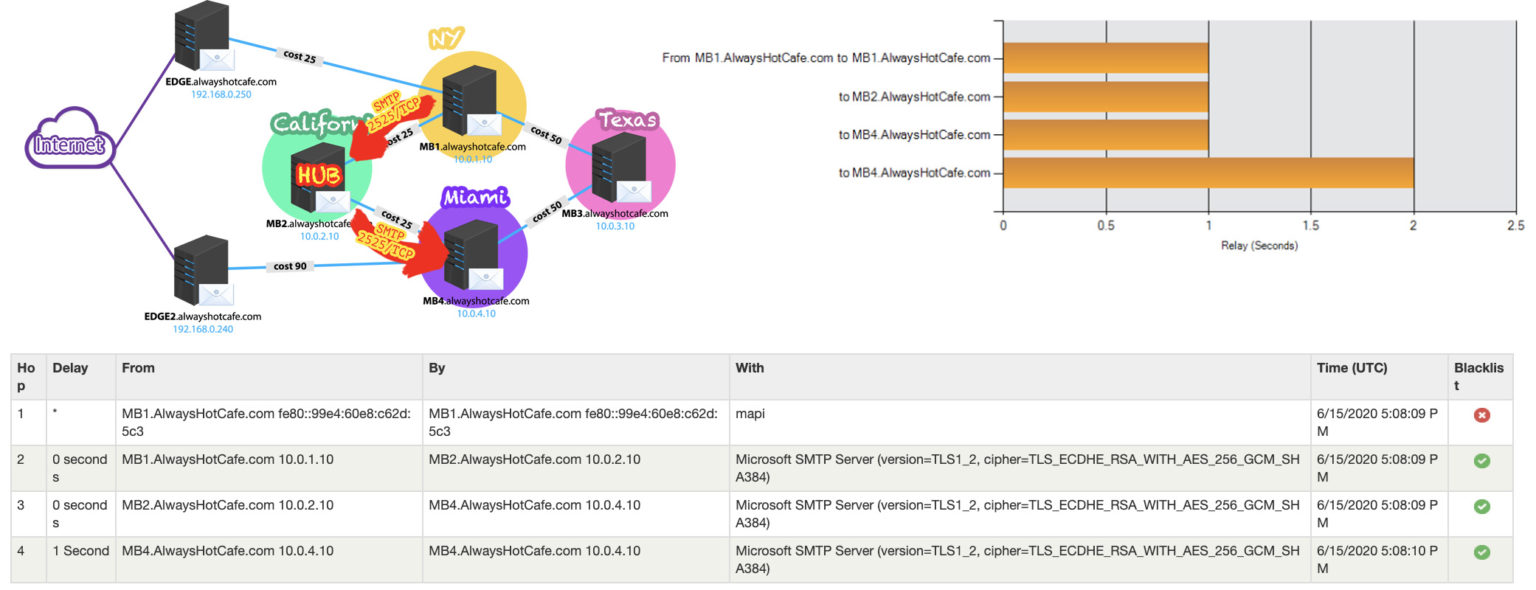Open the IP address link 192.168.0.250
This screenshot has height=590, width=1536.
pos(222,95)
